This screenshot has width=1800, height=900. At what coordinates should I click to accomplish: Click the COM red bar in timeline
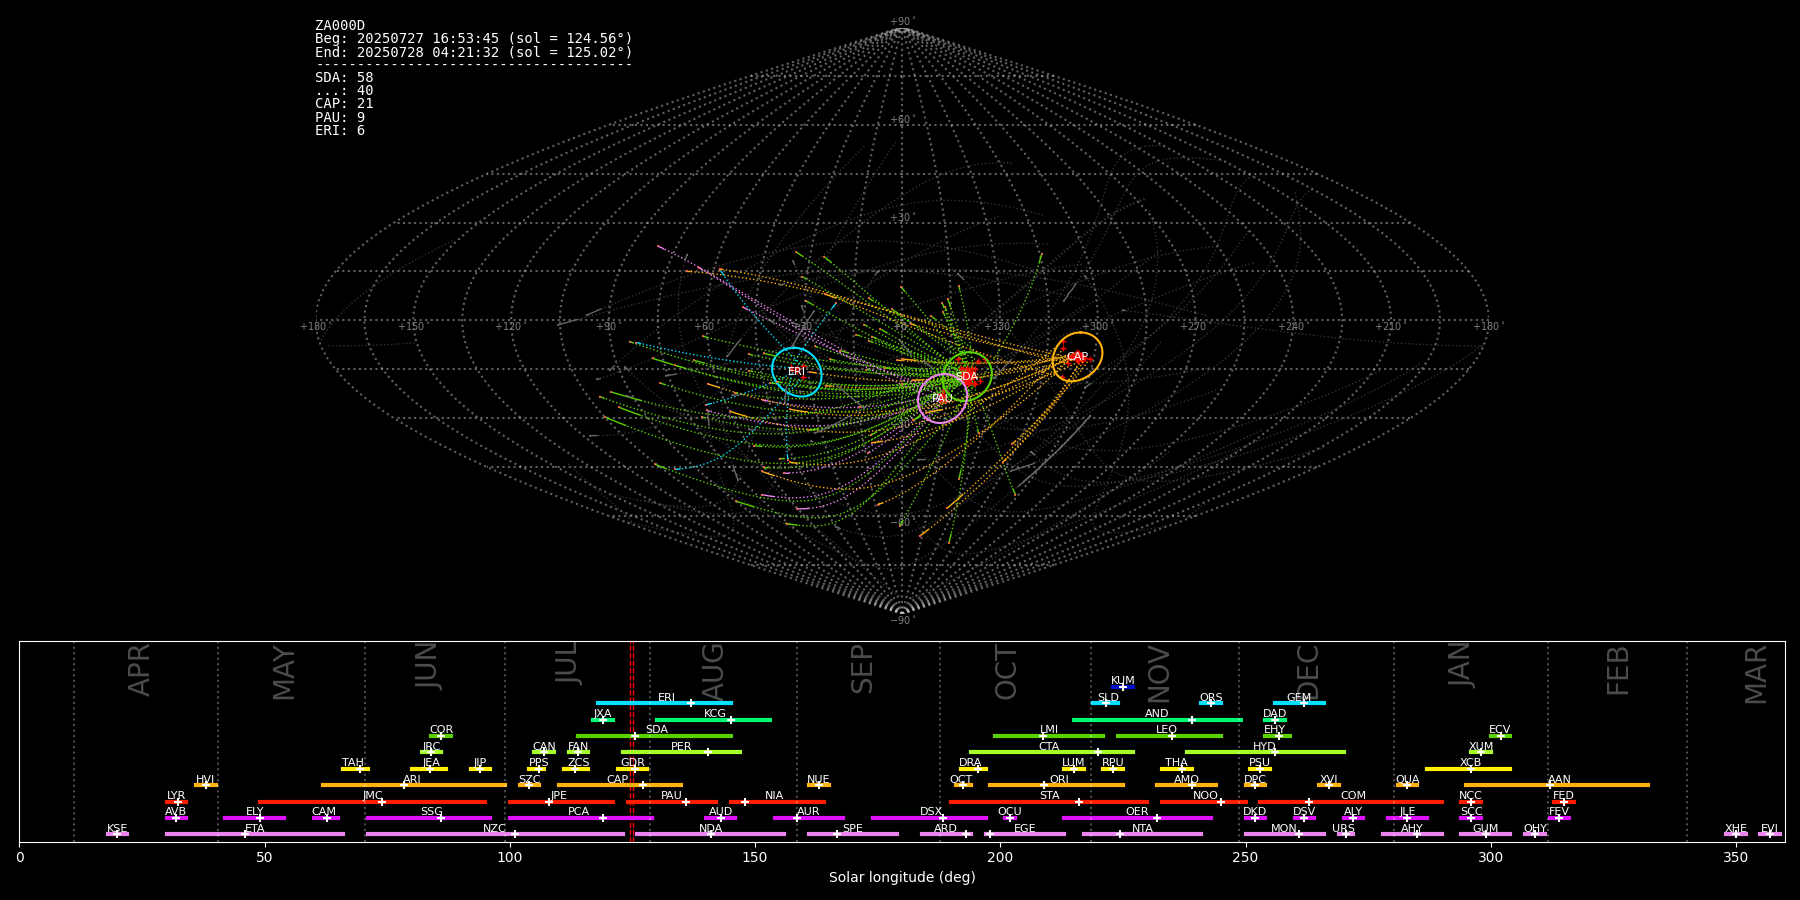[1351, 802]
